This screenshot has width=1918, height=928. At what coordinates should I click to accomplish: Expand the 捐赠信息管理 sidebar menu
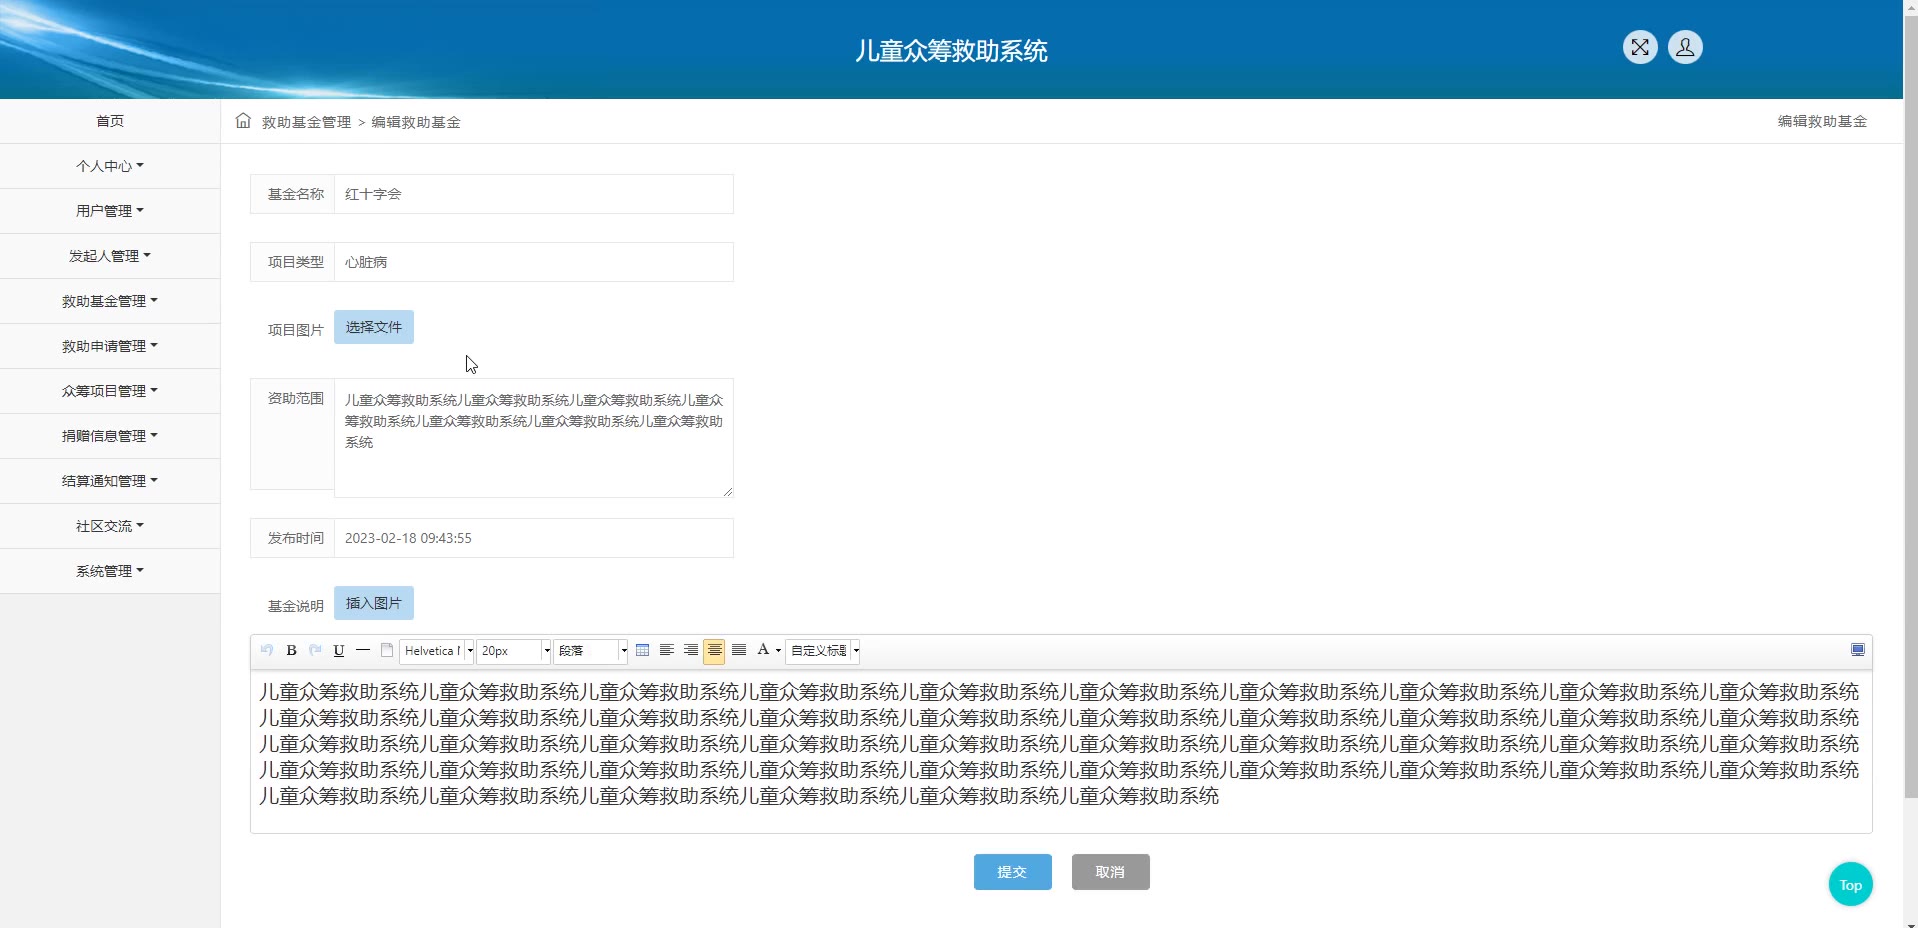point(110,436)
